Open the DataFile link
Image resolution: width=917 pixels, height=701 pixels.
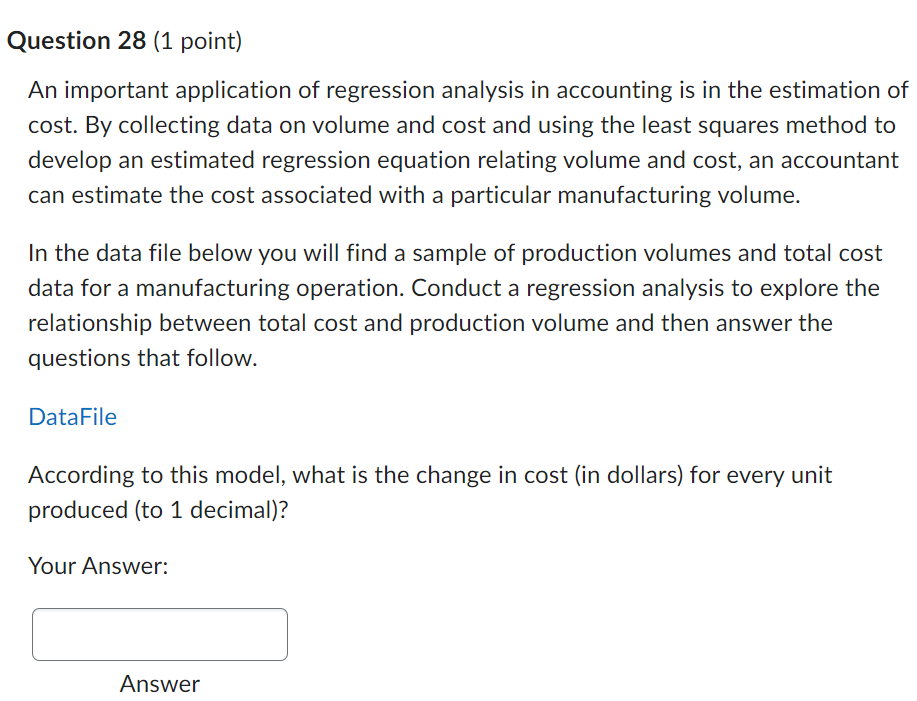73,417
